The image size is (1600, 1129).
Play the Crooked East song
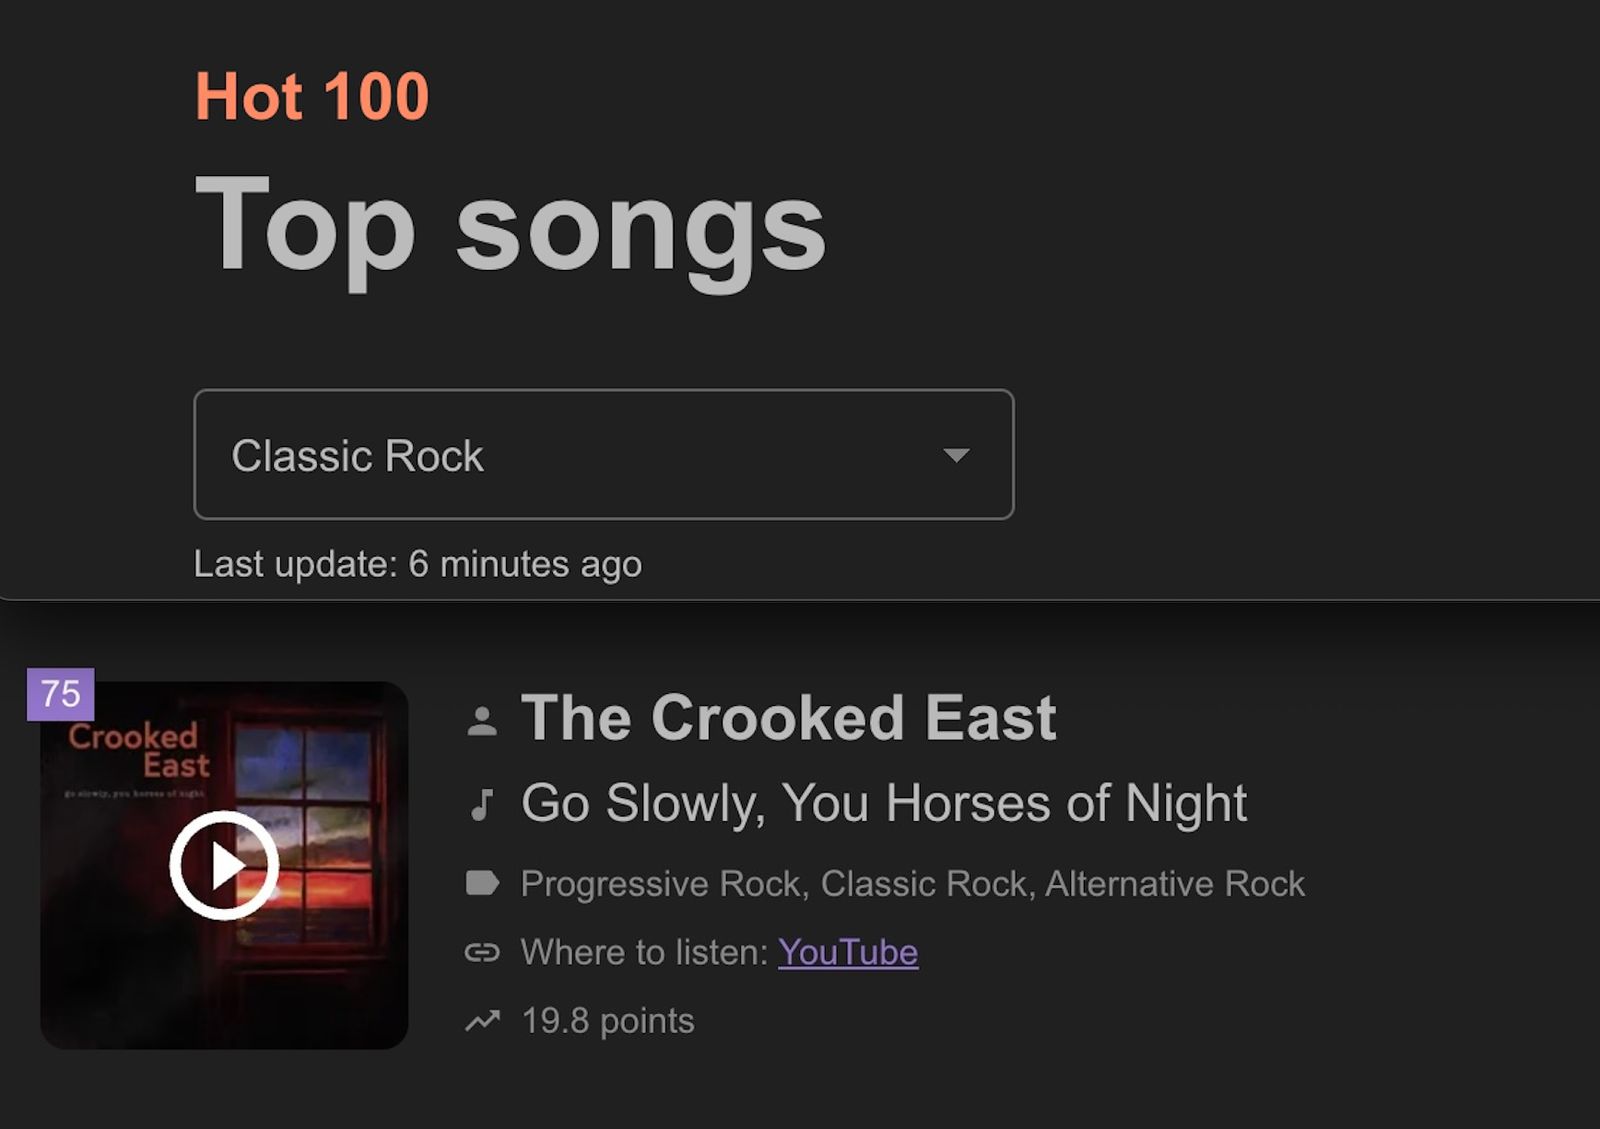224,866
